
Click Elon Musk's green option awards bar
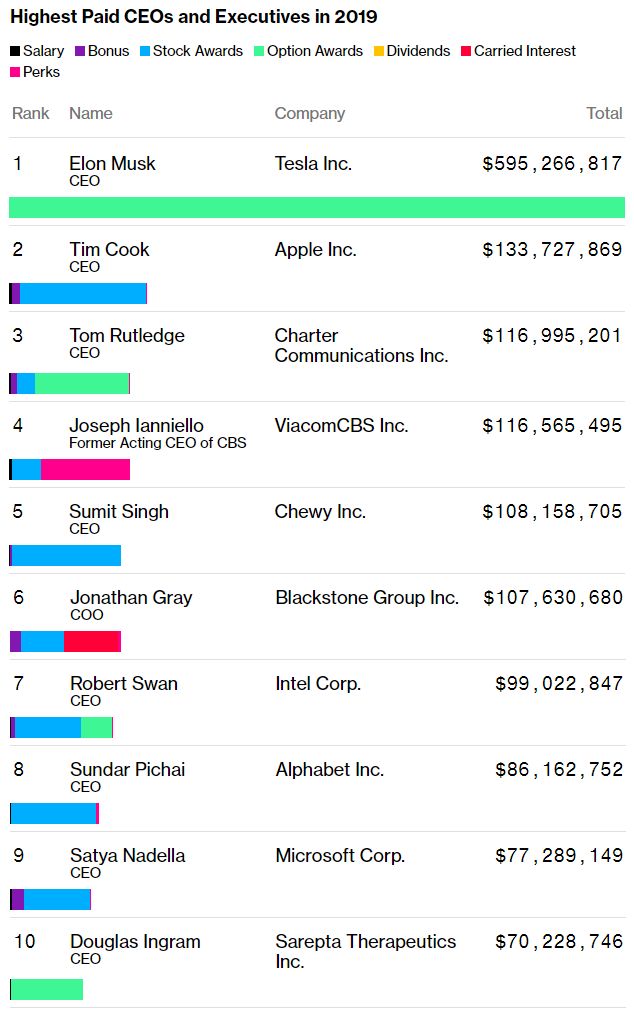(317, 208)
